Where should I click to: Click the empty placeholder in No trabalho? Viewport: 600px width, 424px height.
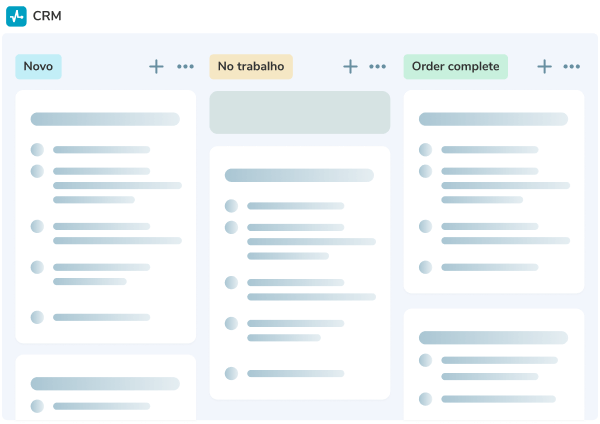click(299, 112)
